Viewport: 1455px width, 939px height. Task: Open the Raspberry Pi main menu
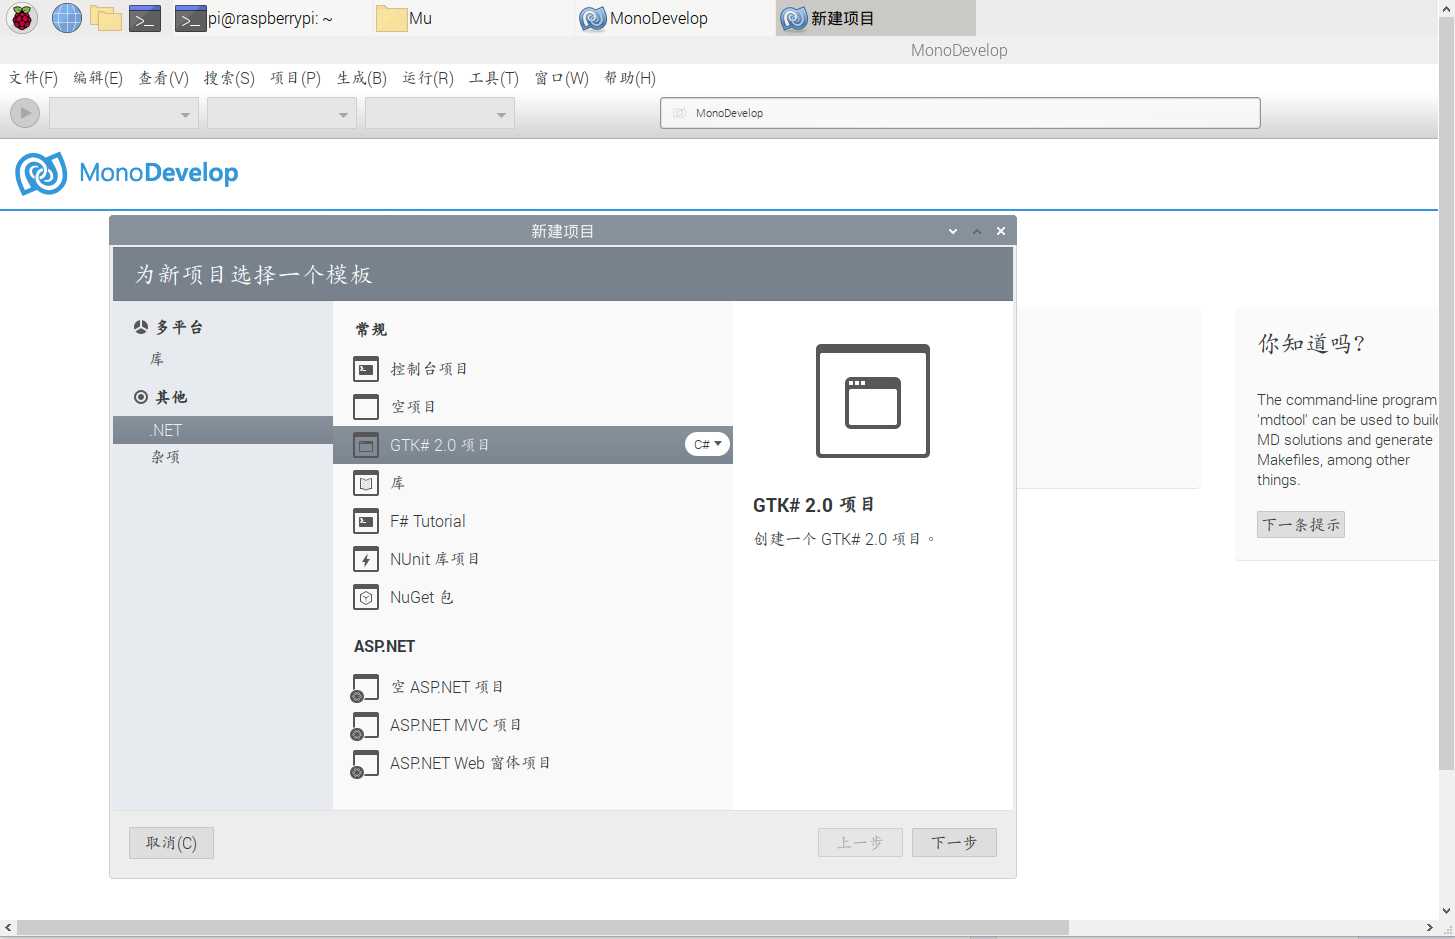21,18
